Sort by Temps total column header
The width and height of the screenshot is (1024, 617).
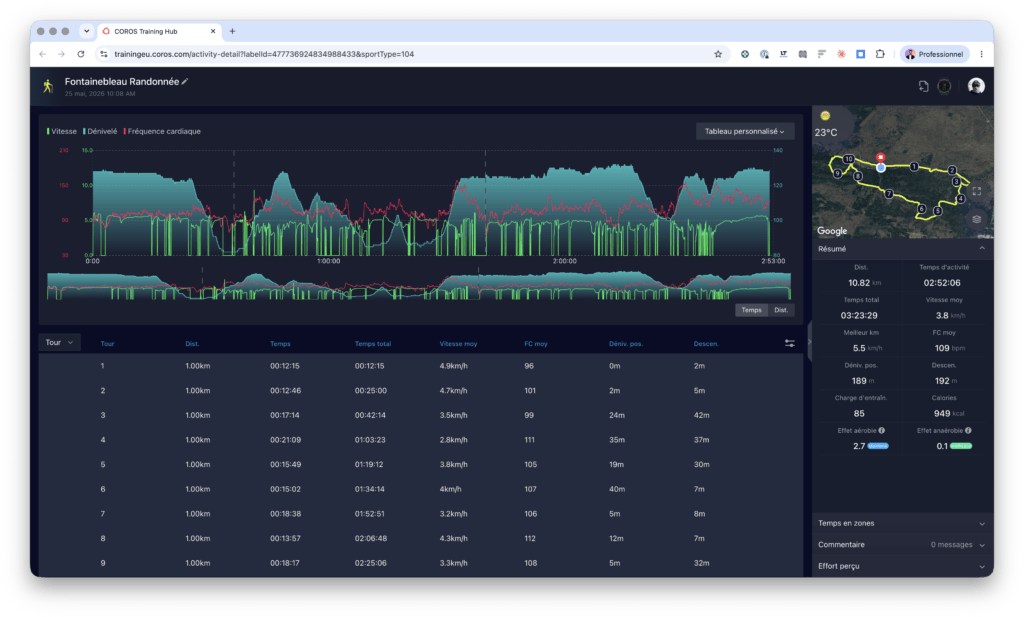[372, 343]
